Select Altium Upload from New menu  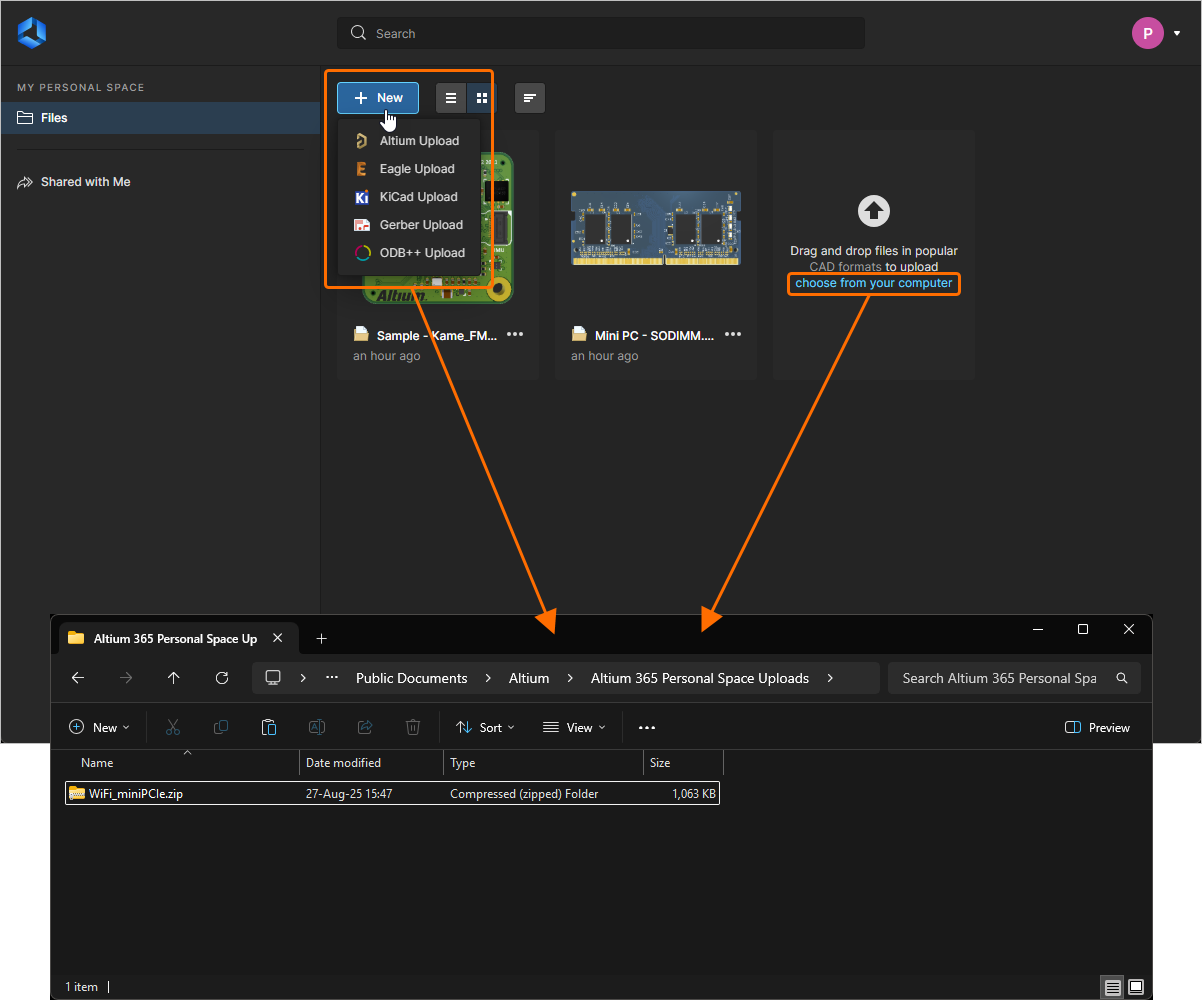(x=419, y=141)
